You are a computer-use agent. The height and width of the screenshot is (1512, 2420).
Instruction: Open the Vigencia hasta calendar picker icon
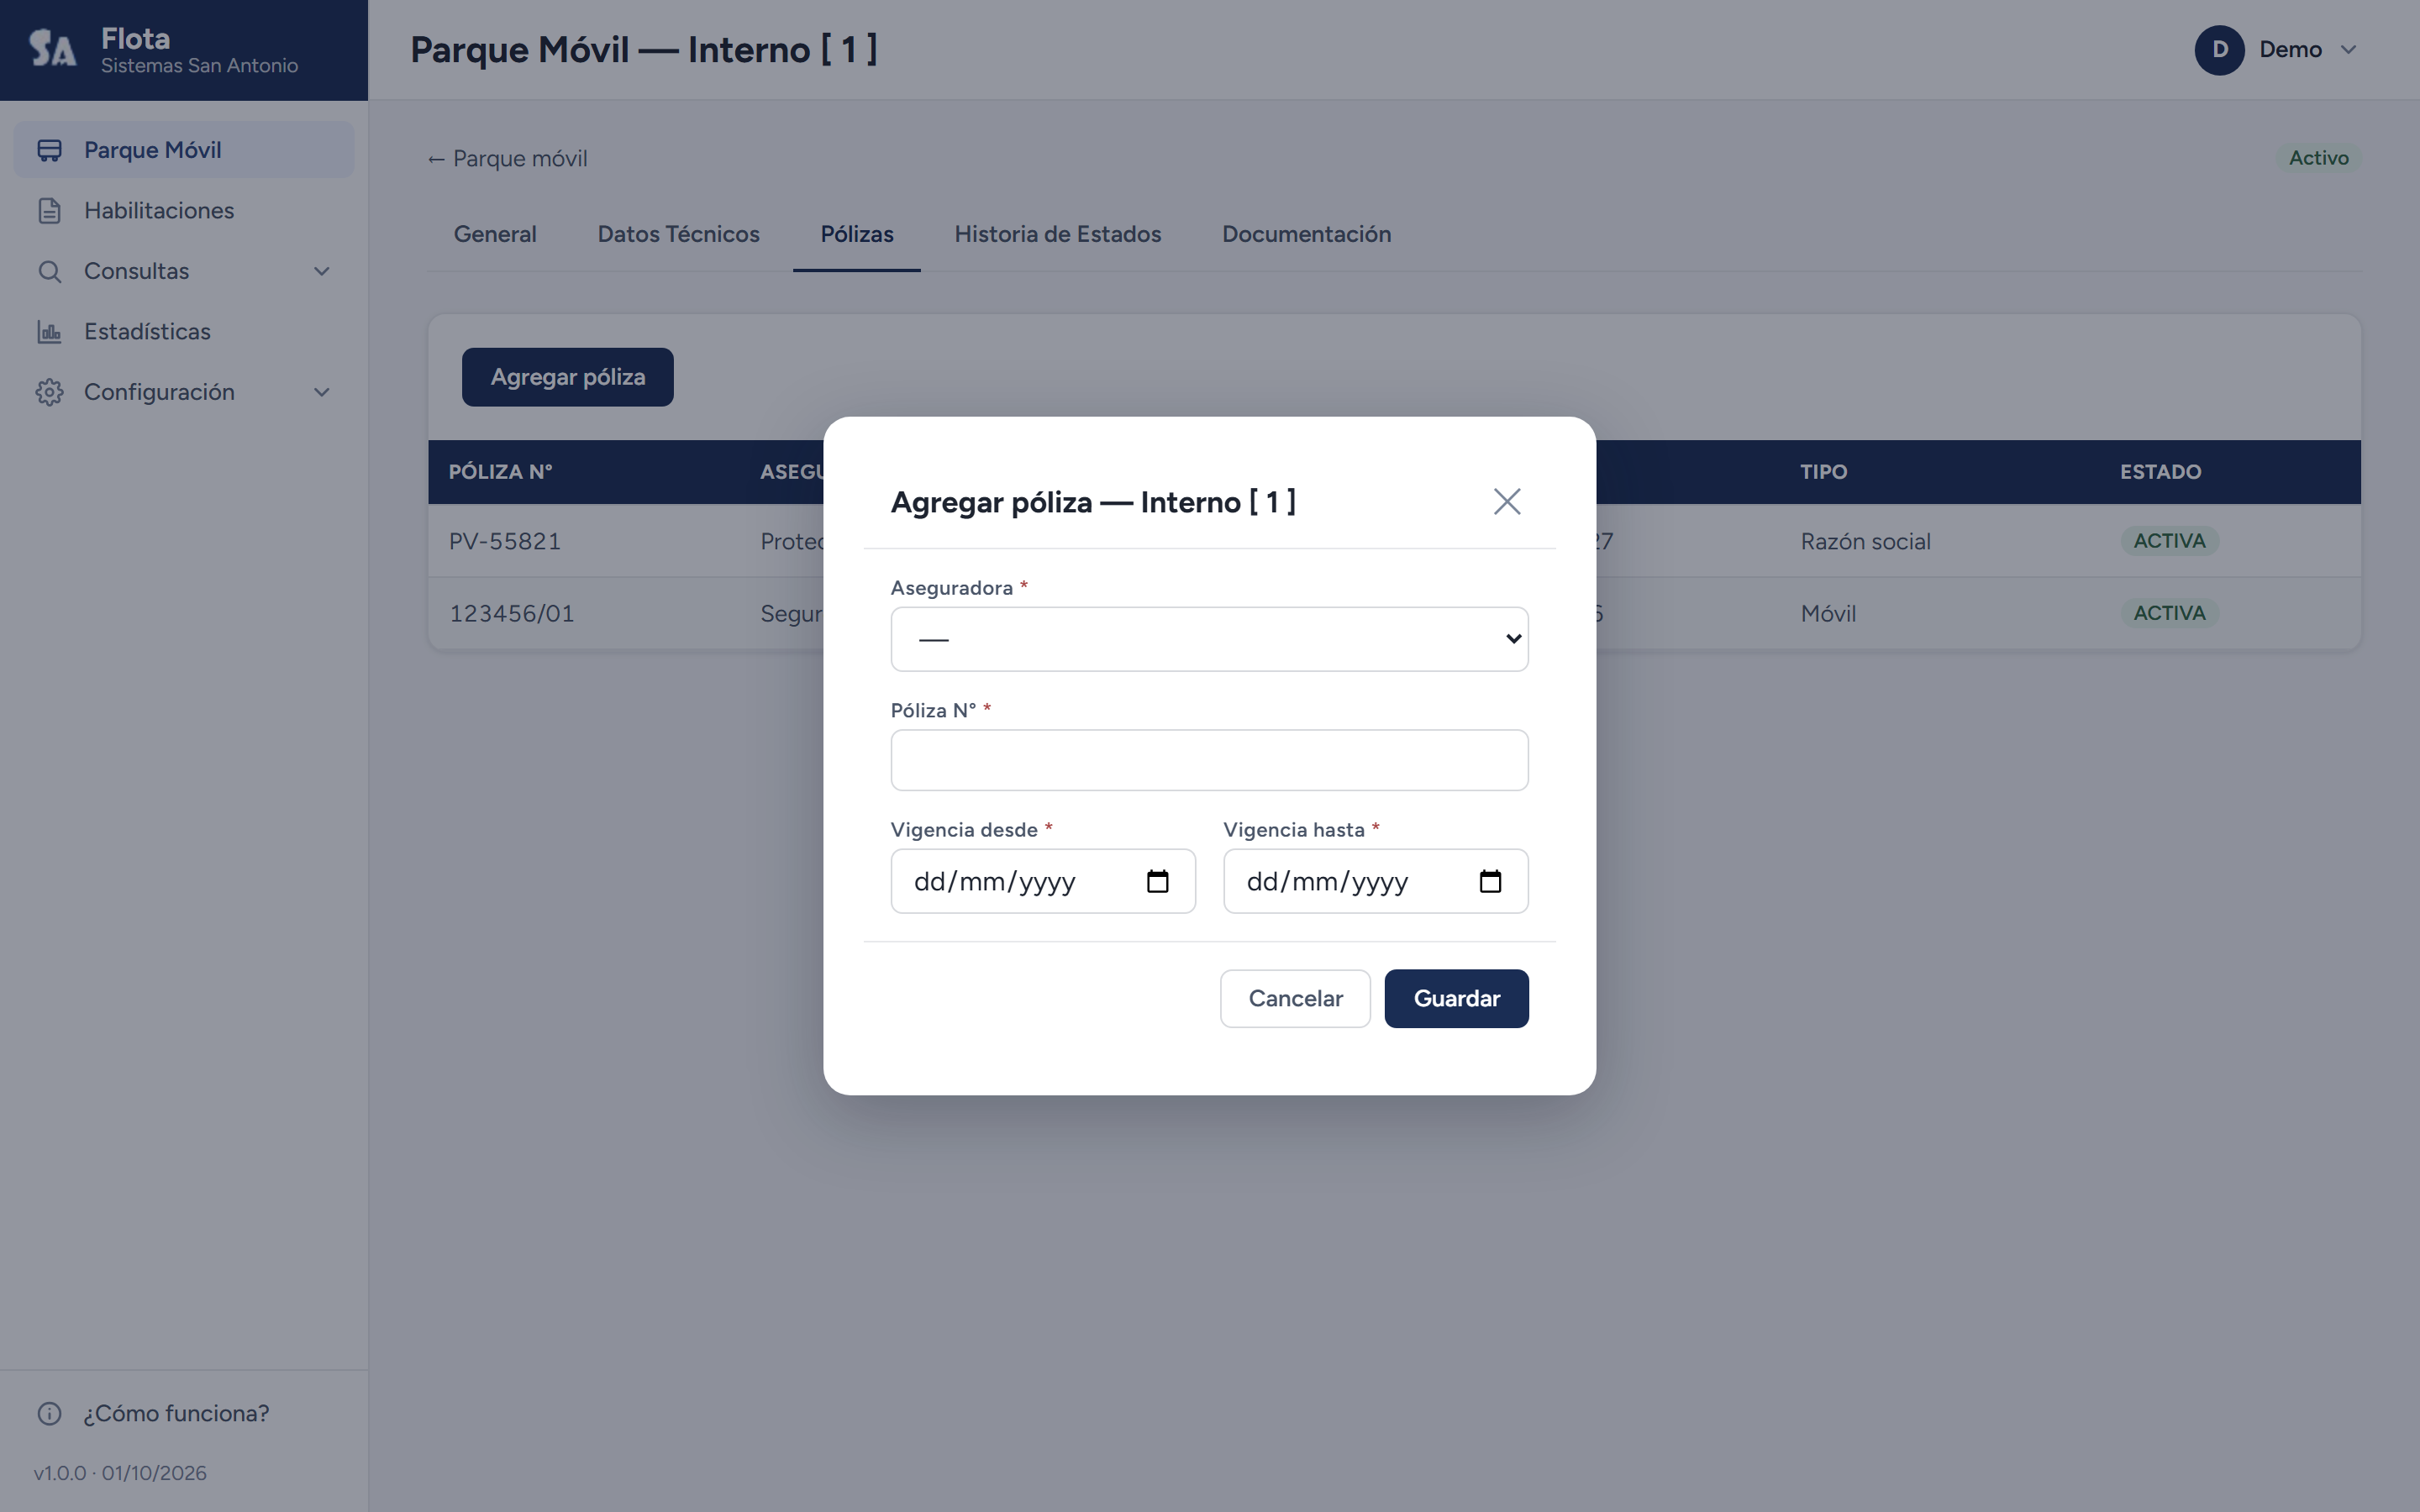(1490, 881)
